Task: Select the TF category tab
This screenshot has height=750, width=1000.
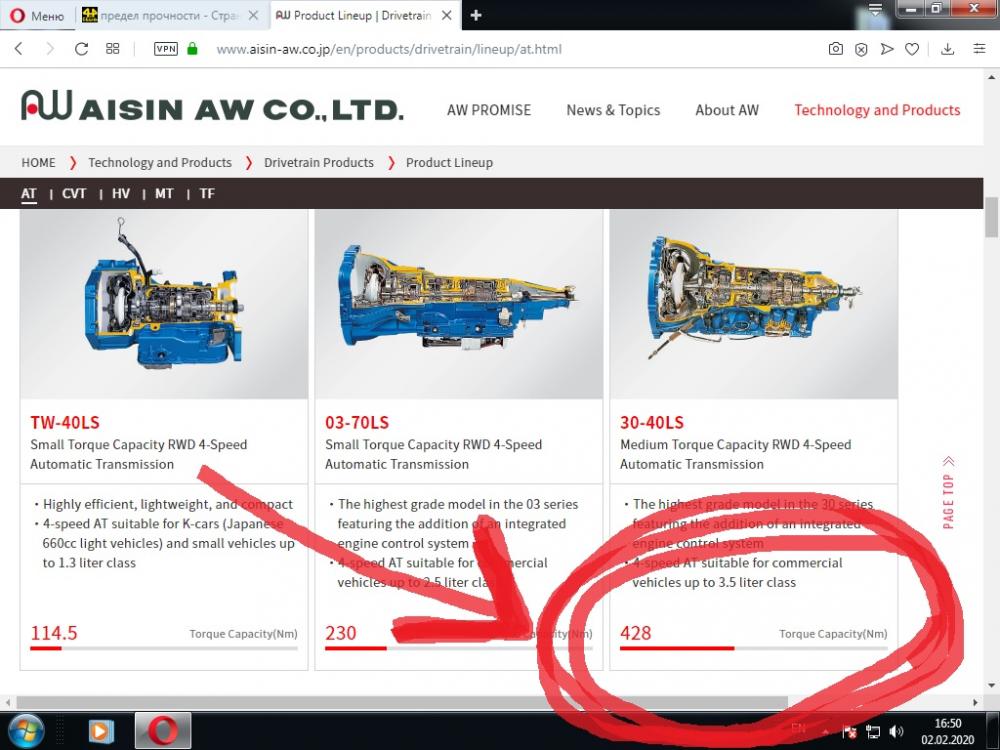Action: [207, 194]
